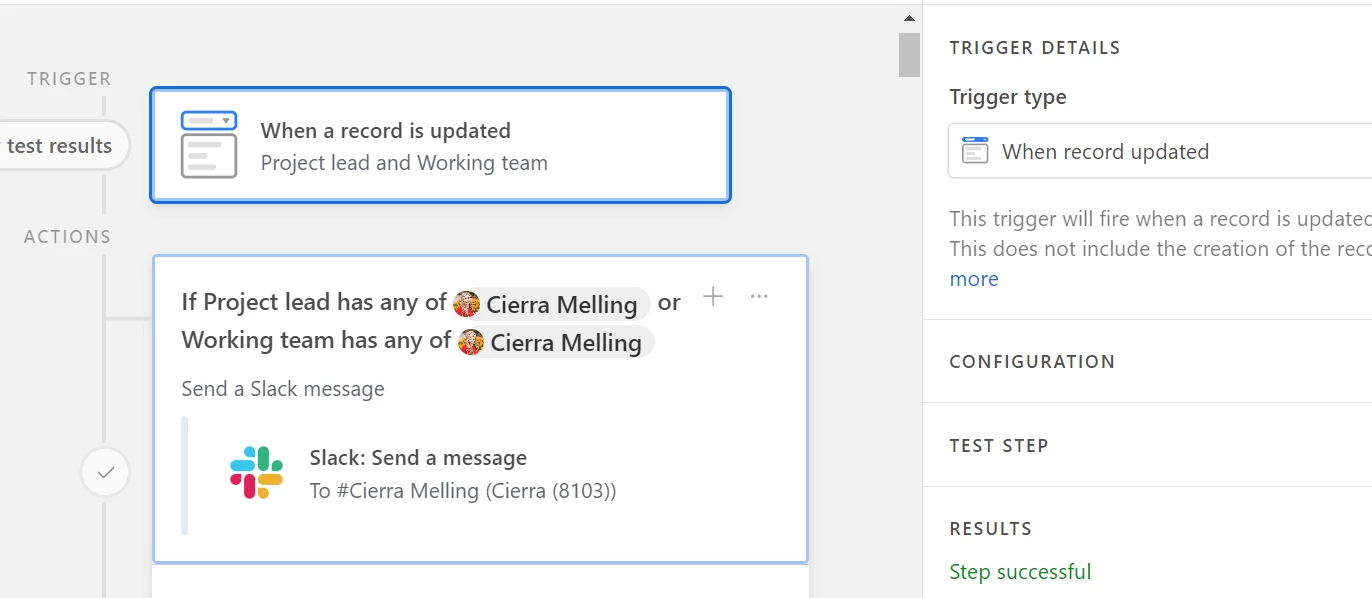The width and height of the screenshot is (1372, 598).
Task: Click the trigger type record icon in the dropdown
Action: click(975, 151)
